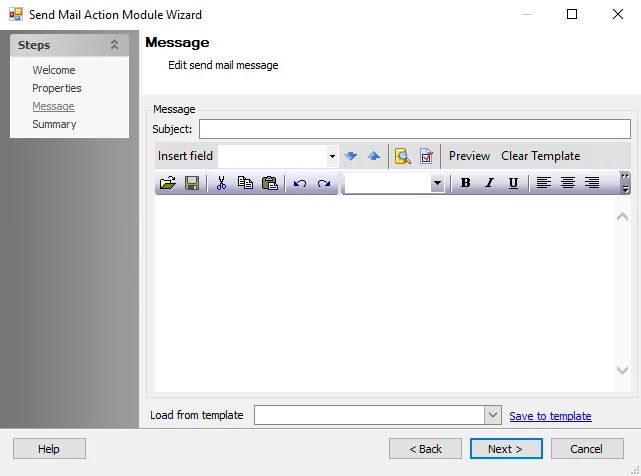Align text left
The image size is (641, 476).
point(544,182)
